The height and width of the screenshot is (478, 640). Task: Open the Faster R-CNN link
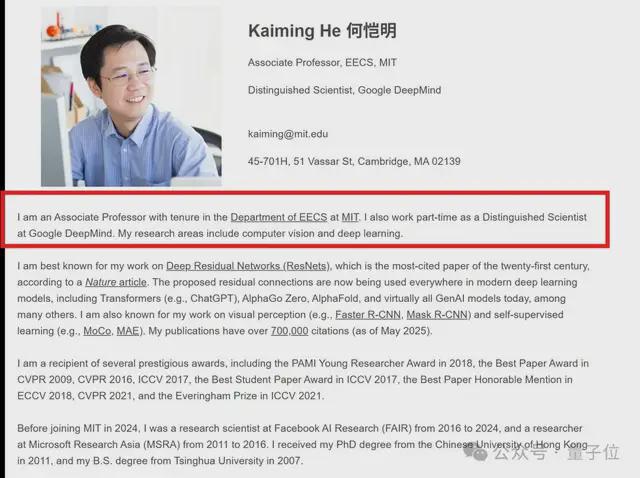(368, 315)
